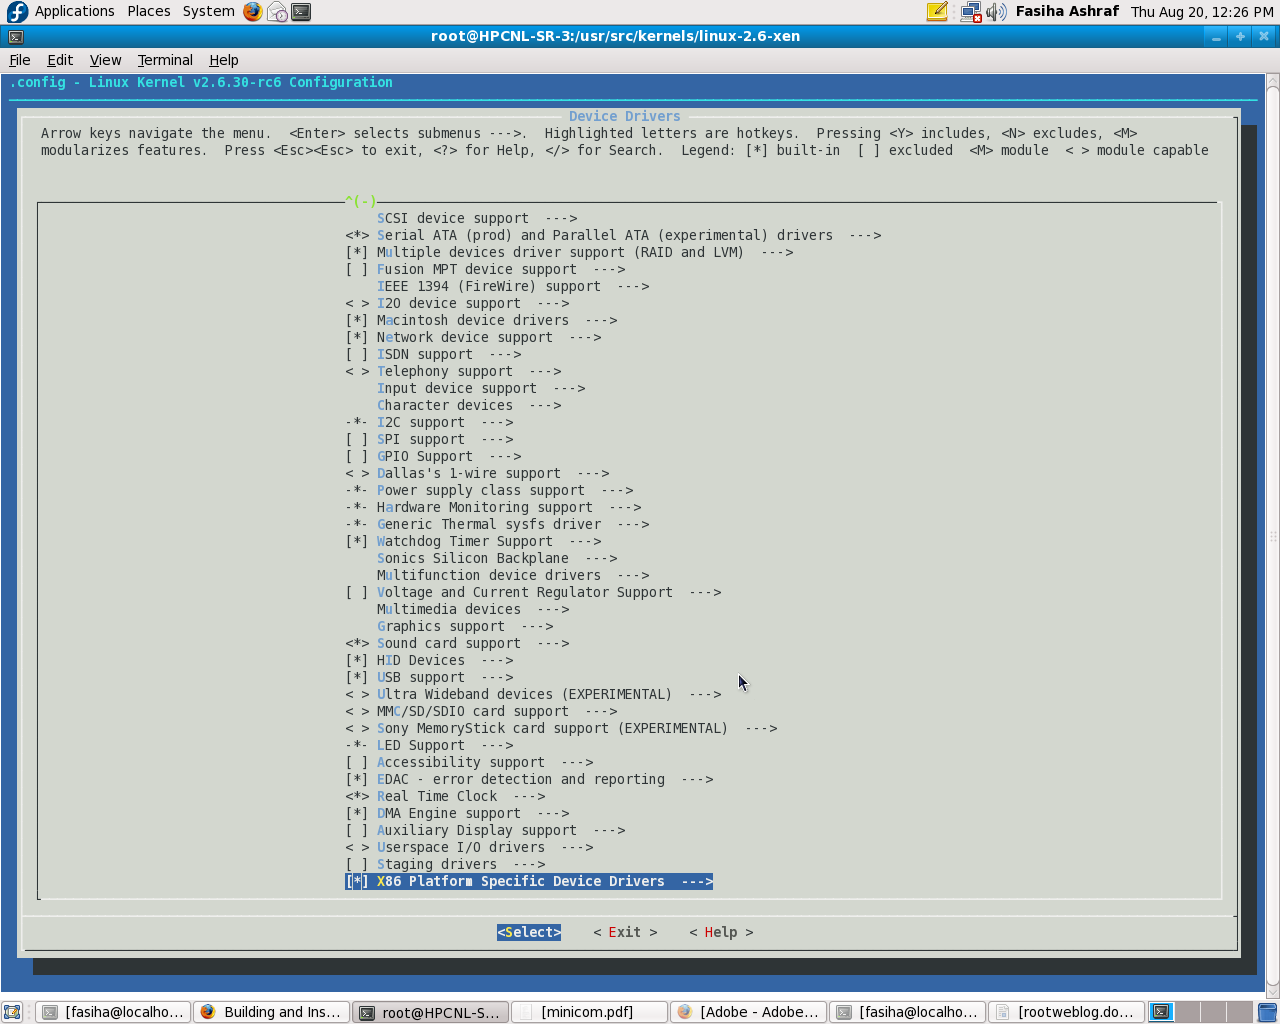
Task: Click the Help button at bottom
Action: (721, 932)
